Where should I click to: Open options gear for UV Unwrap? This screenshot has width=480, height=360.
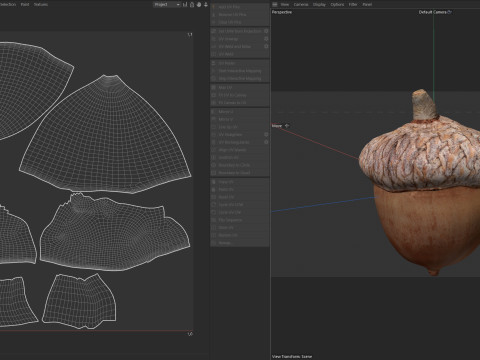click(266, 39)
